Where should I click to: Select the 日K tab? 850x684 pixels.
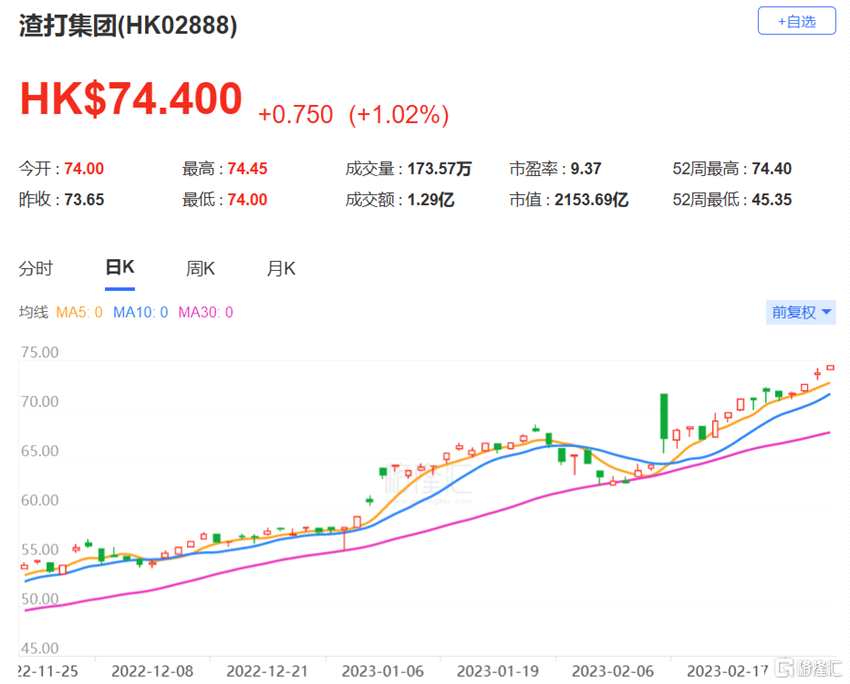coord(120,267)
